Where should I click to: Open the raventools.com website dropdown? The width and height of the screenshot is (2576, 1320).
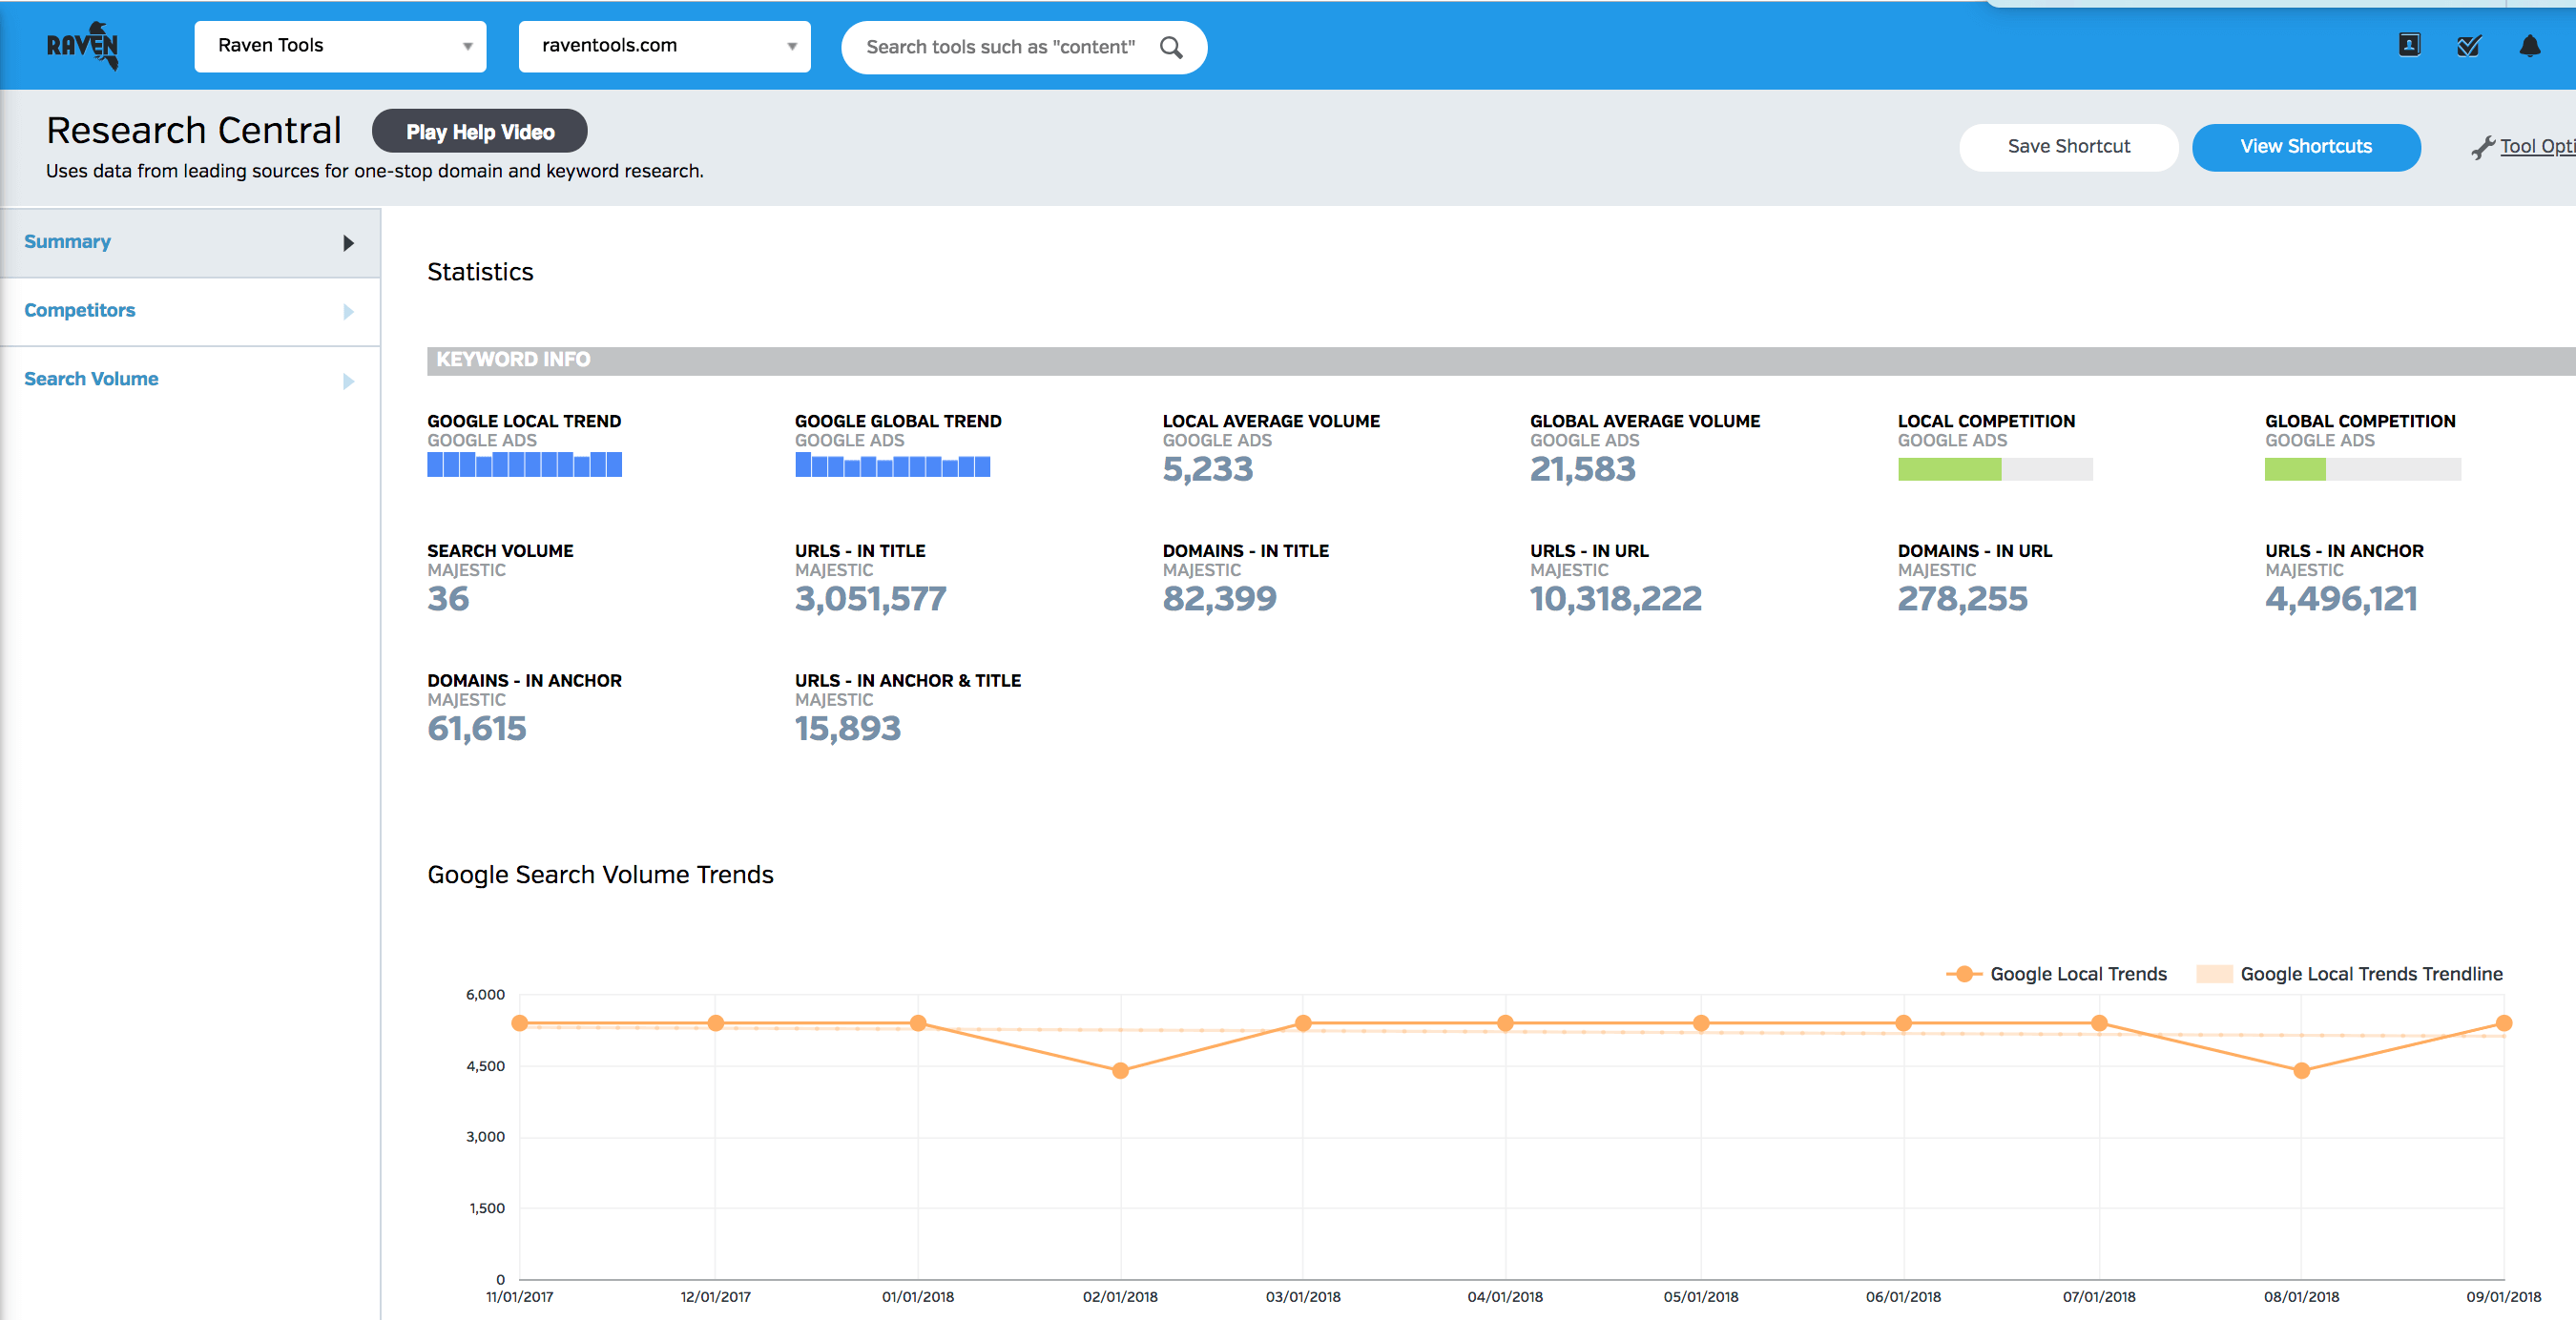(664, 46)
